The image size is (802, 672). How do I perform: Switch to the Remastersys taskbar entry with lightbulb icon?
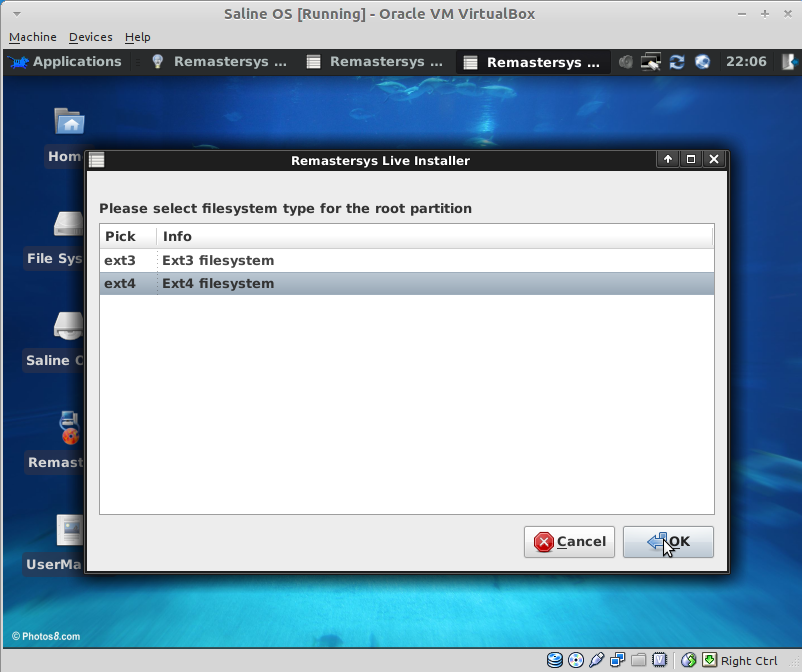pyautogui.click(x=220, y=62)
